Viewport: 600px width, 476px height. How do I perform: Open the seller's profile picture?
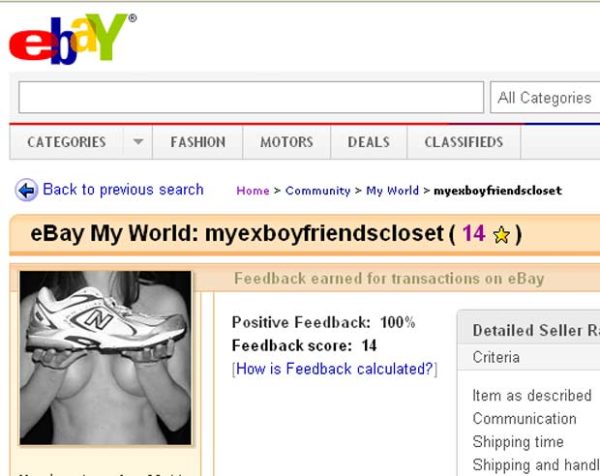click(105, 358)
